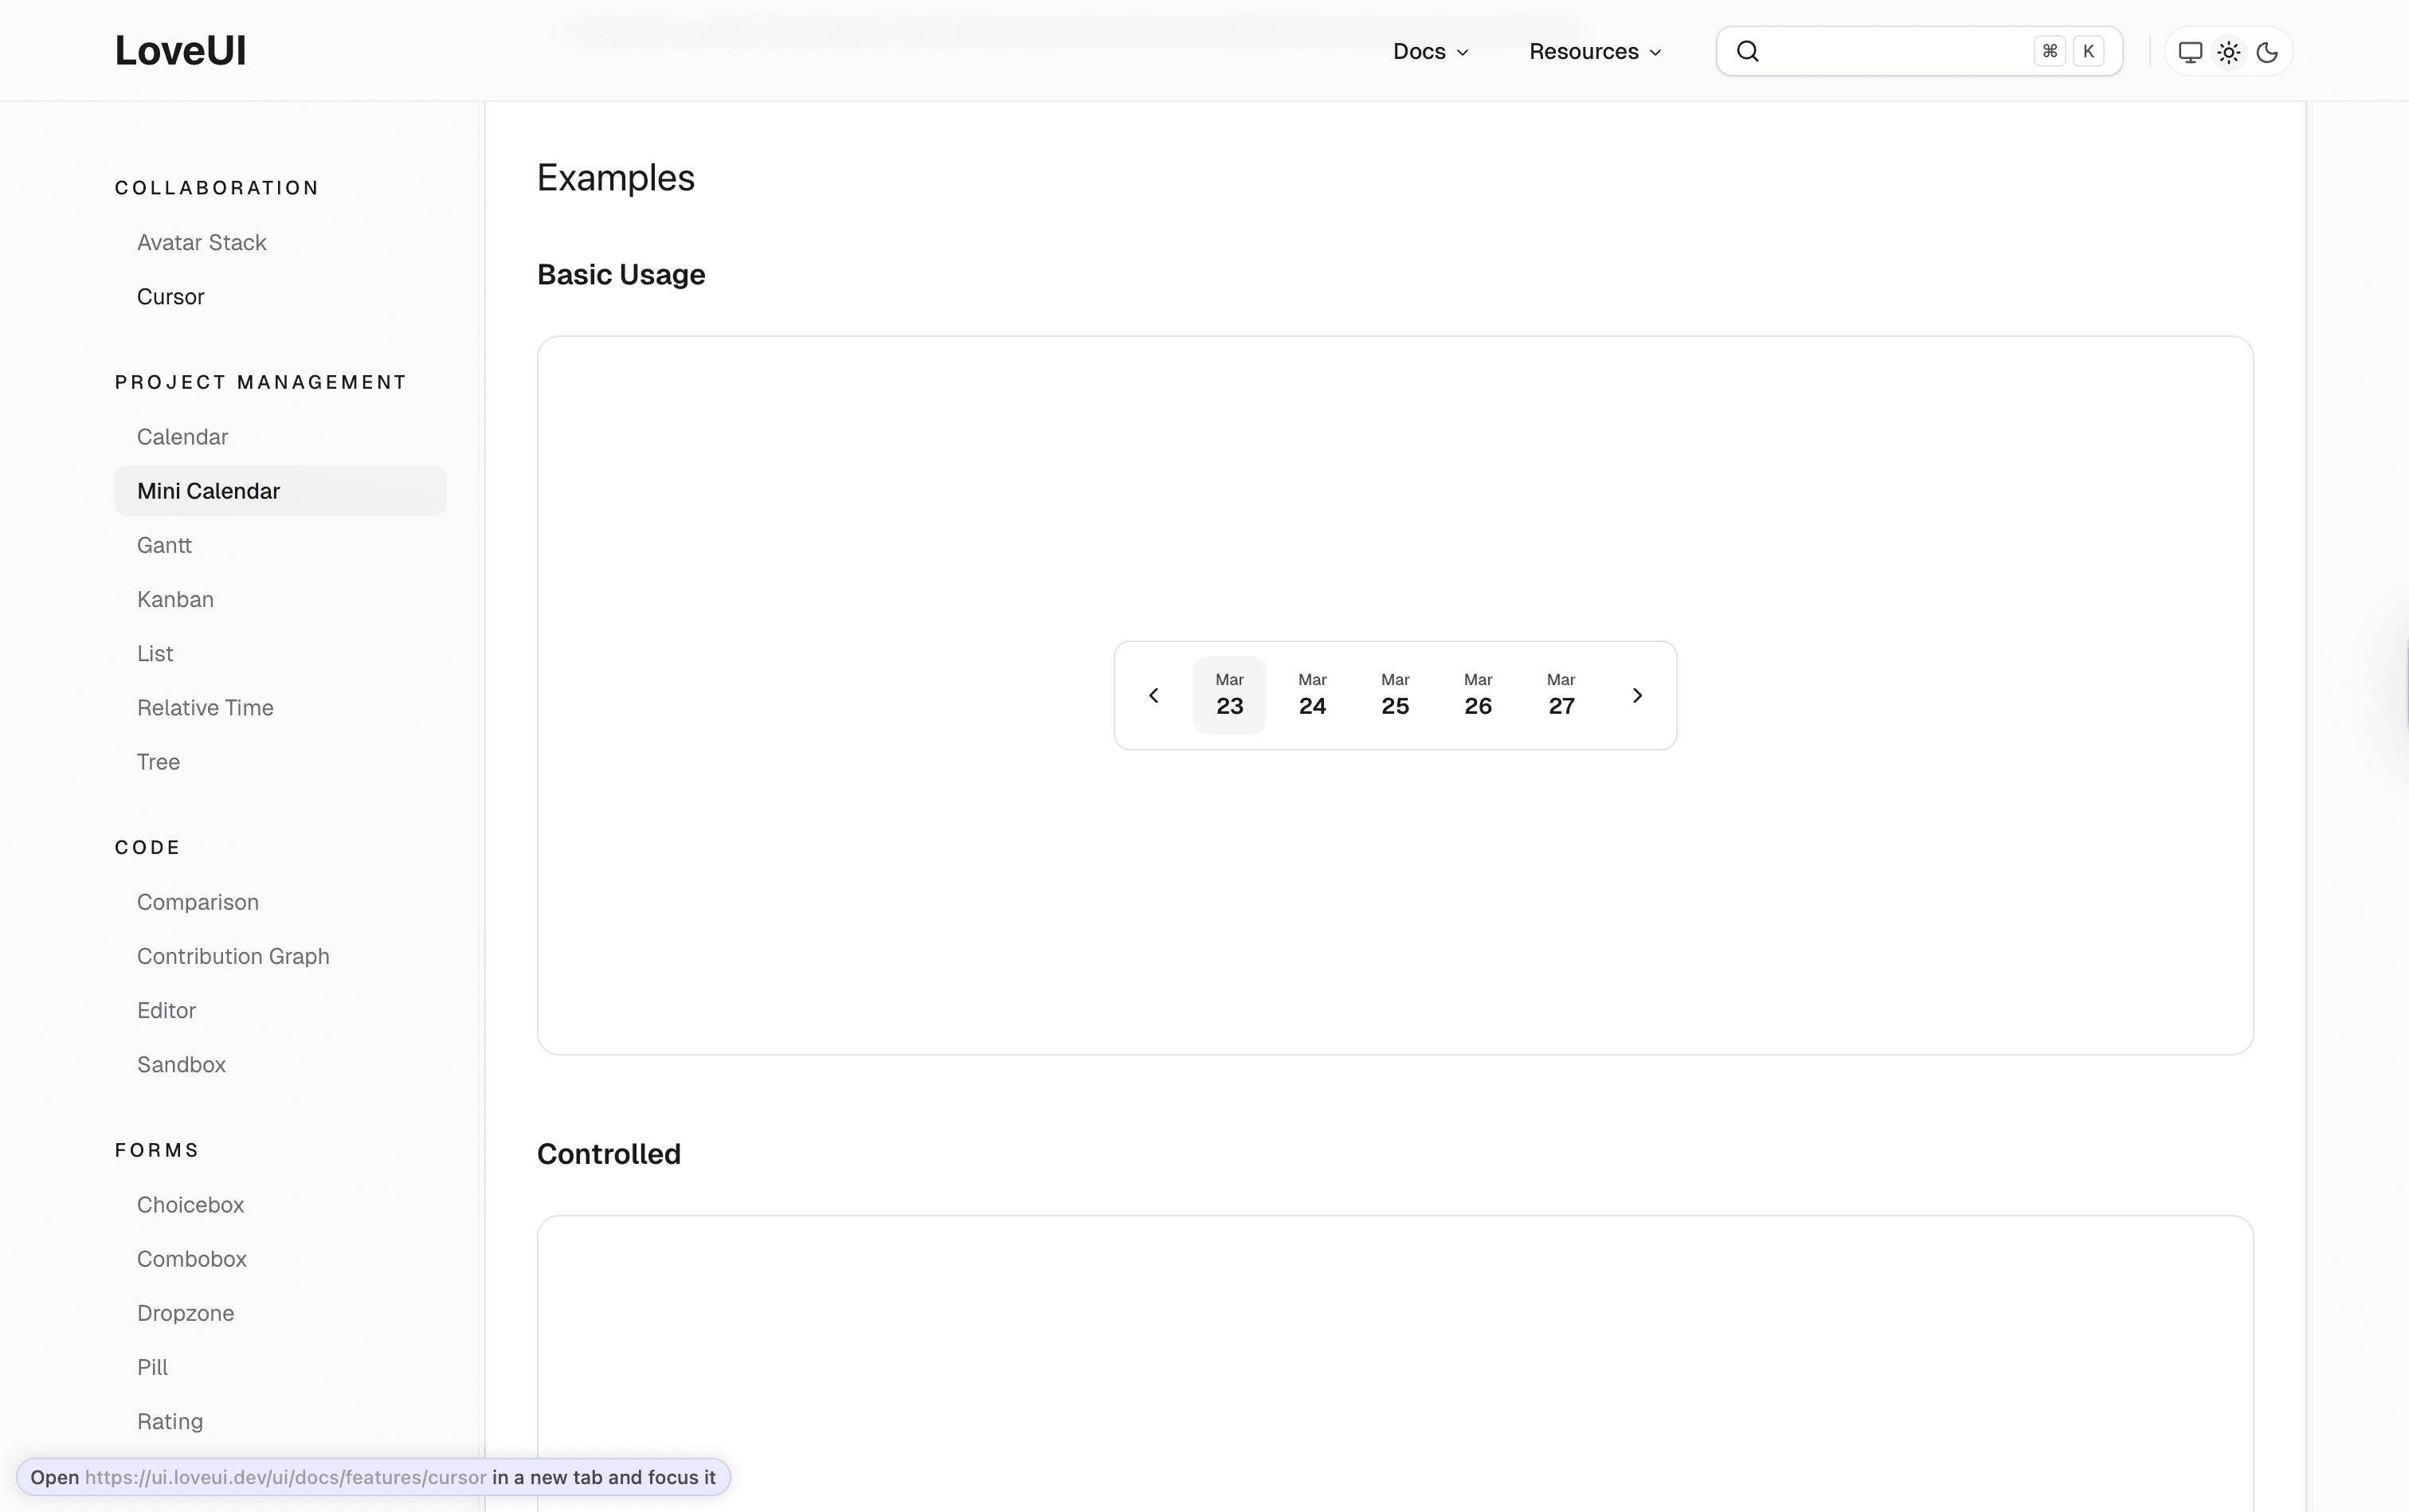This screenshot has width=2409, height=1512.
Task: Navigate to Kanban documentation
Action: point(175,598)
